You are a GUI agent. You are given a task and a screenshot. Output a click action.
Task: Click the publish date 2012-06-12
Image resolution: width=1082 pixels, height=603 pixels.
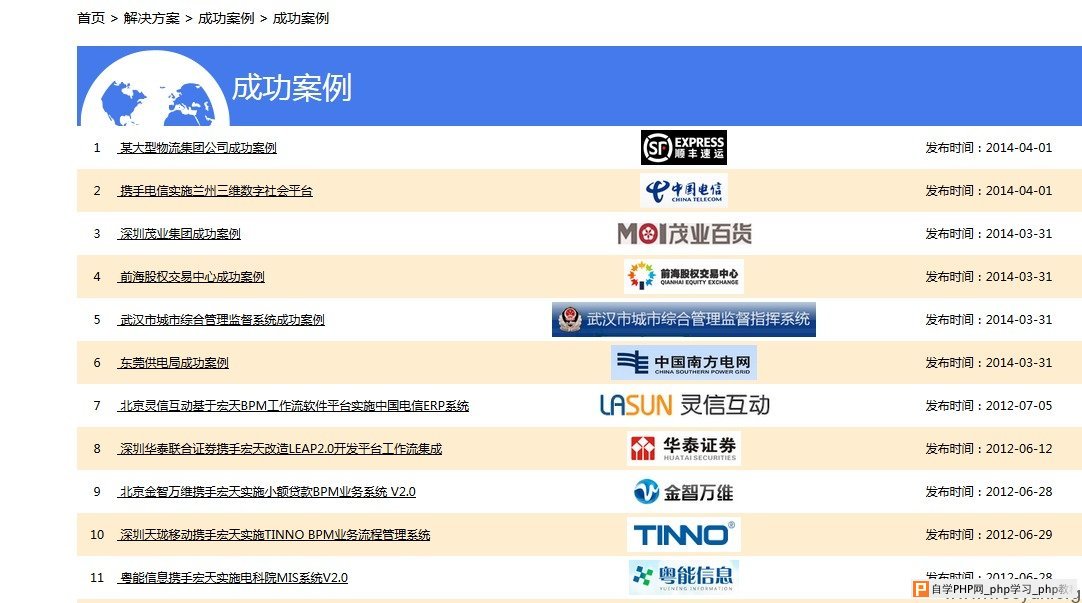click(1019, 448)
